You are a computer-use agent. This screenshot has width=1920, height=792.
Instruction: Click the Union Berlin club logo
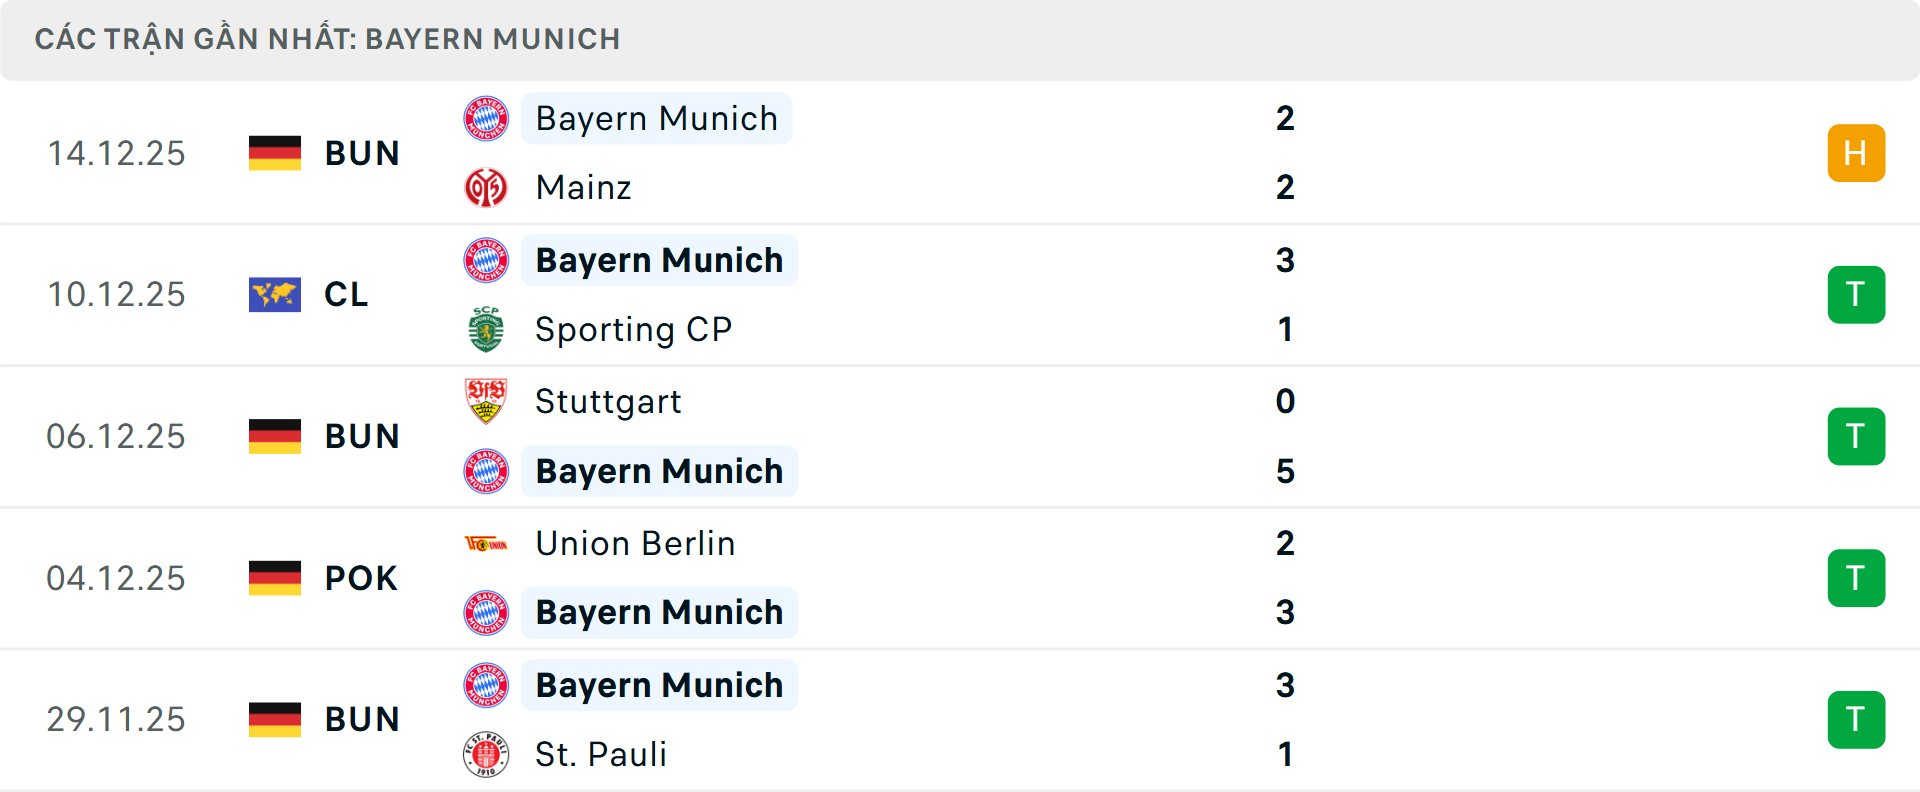pos(487,543)
